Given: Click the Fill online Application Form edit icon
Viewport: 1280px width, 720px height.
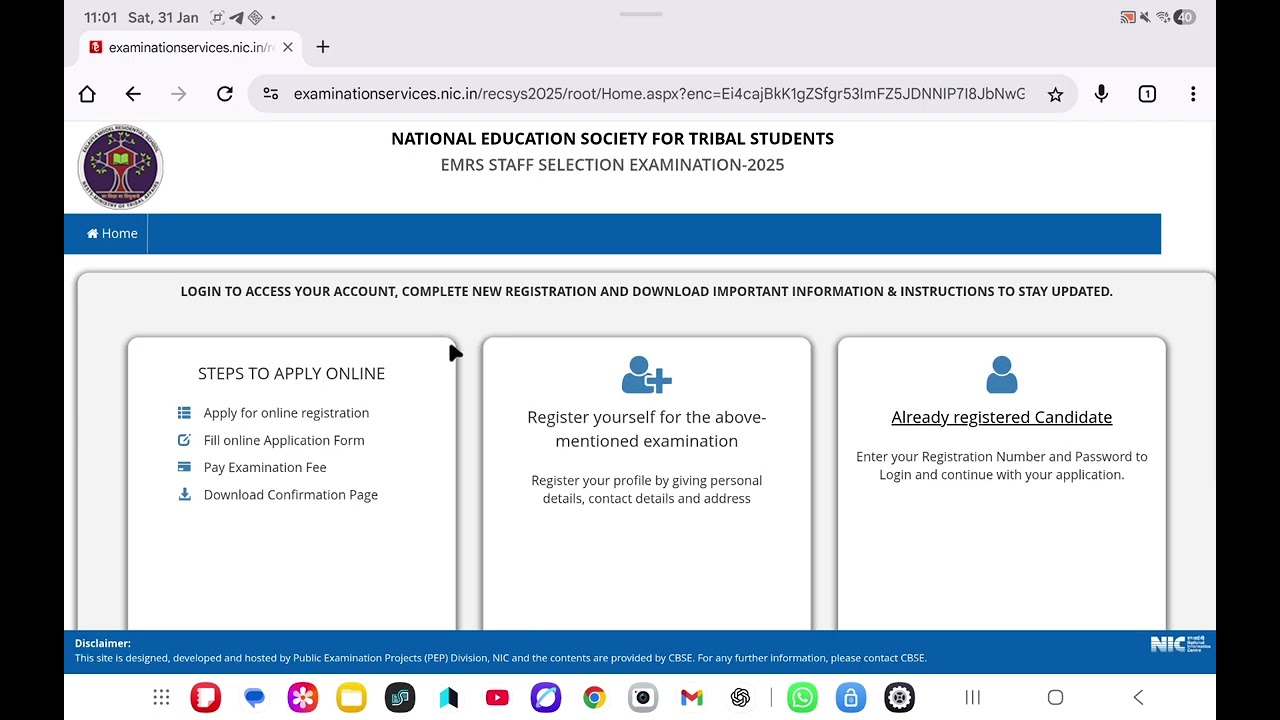Looking at the screenshot, I should click(184, 440).
